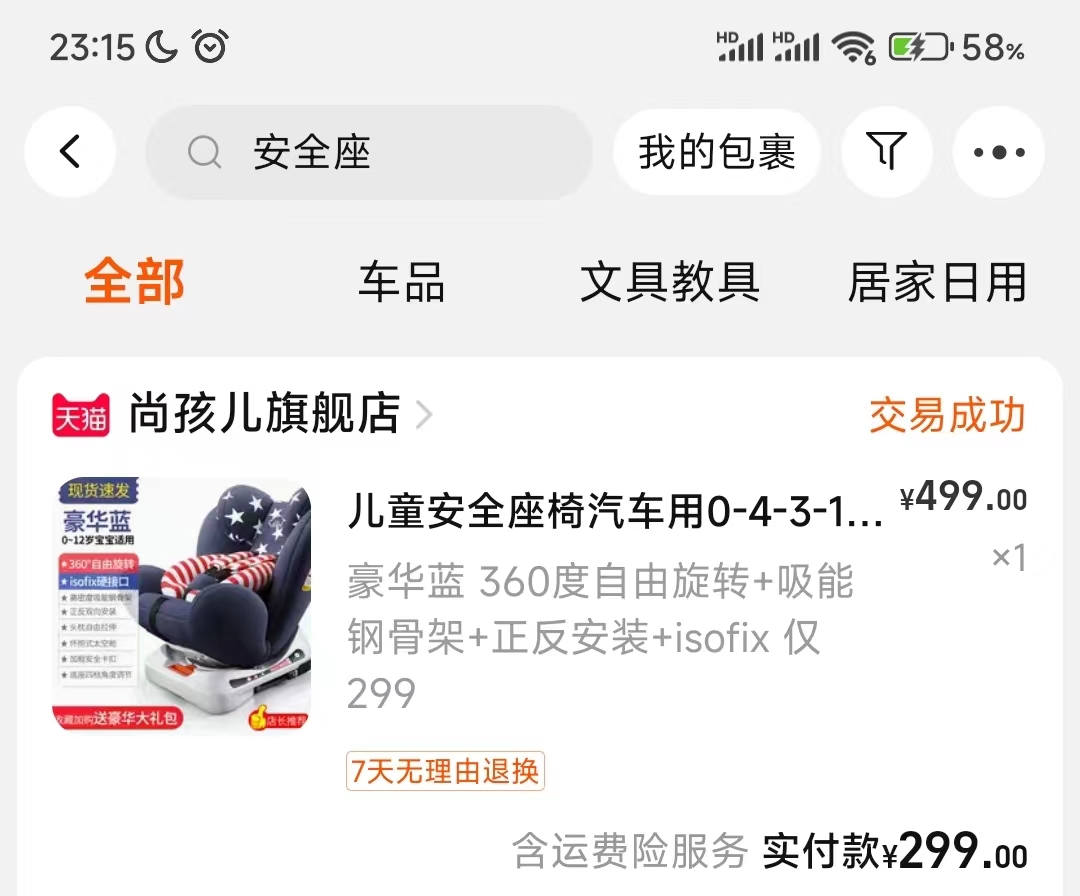Expand shop chevron beside 尚孩儿旗舰店
This screenshot has height=896, width=1080.
pyautogui.click(x=424, y=415)
